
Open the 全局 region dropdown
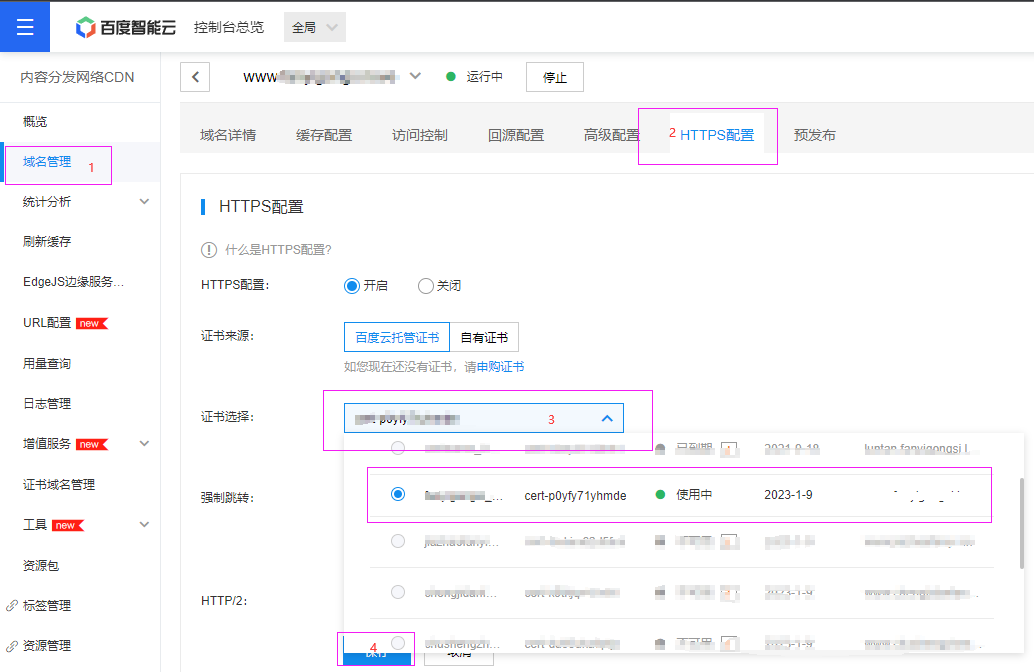click(x=315, y=27)
